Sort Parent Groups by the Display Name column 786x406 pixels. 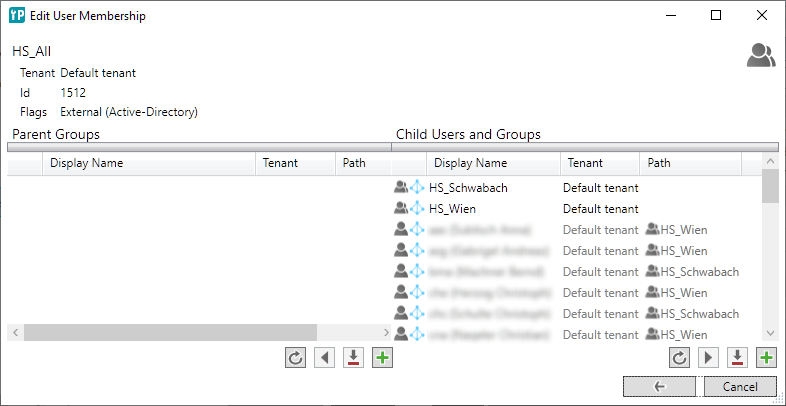(x=149, y=163)
